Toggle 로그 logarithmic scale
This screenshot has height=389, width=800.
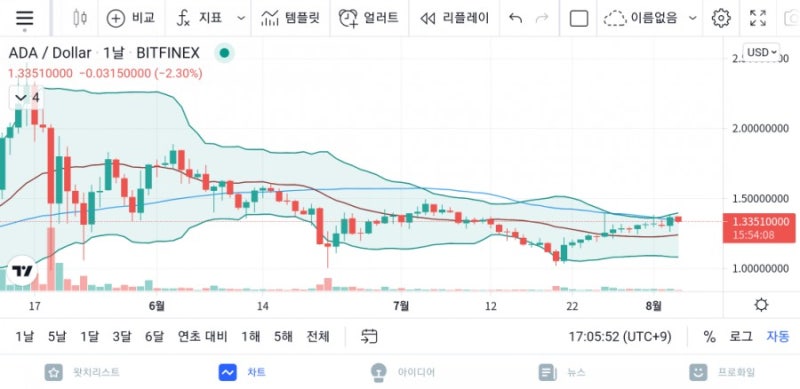740,336
